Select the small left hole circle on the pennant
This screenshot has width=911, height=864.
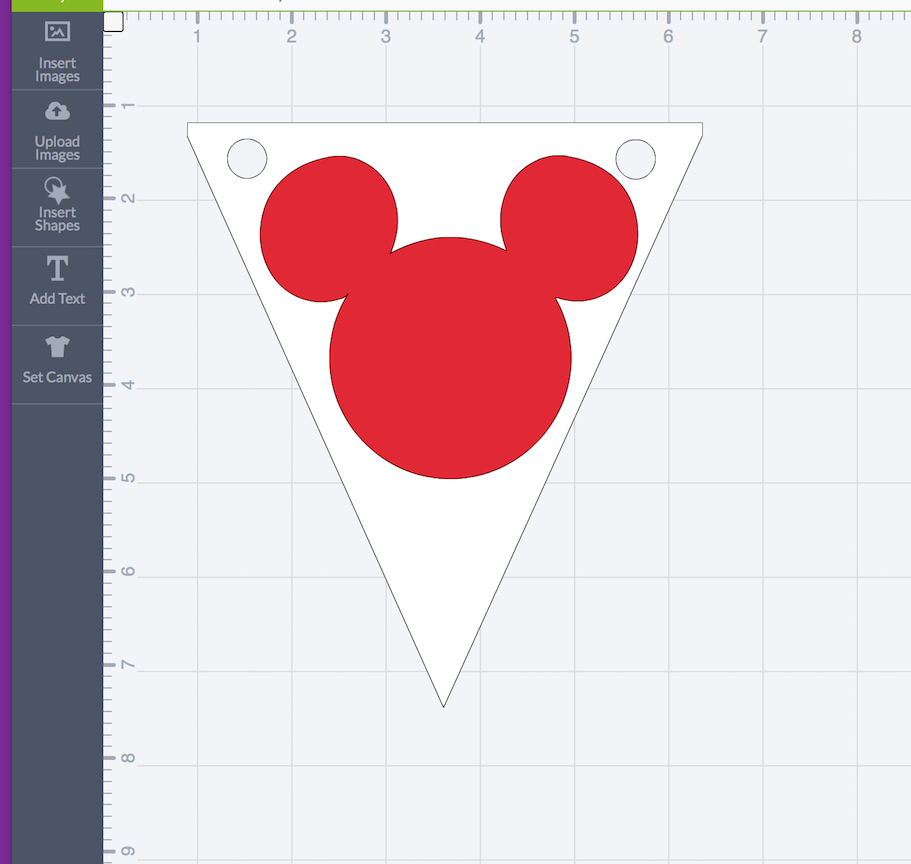point(247,159)
